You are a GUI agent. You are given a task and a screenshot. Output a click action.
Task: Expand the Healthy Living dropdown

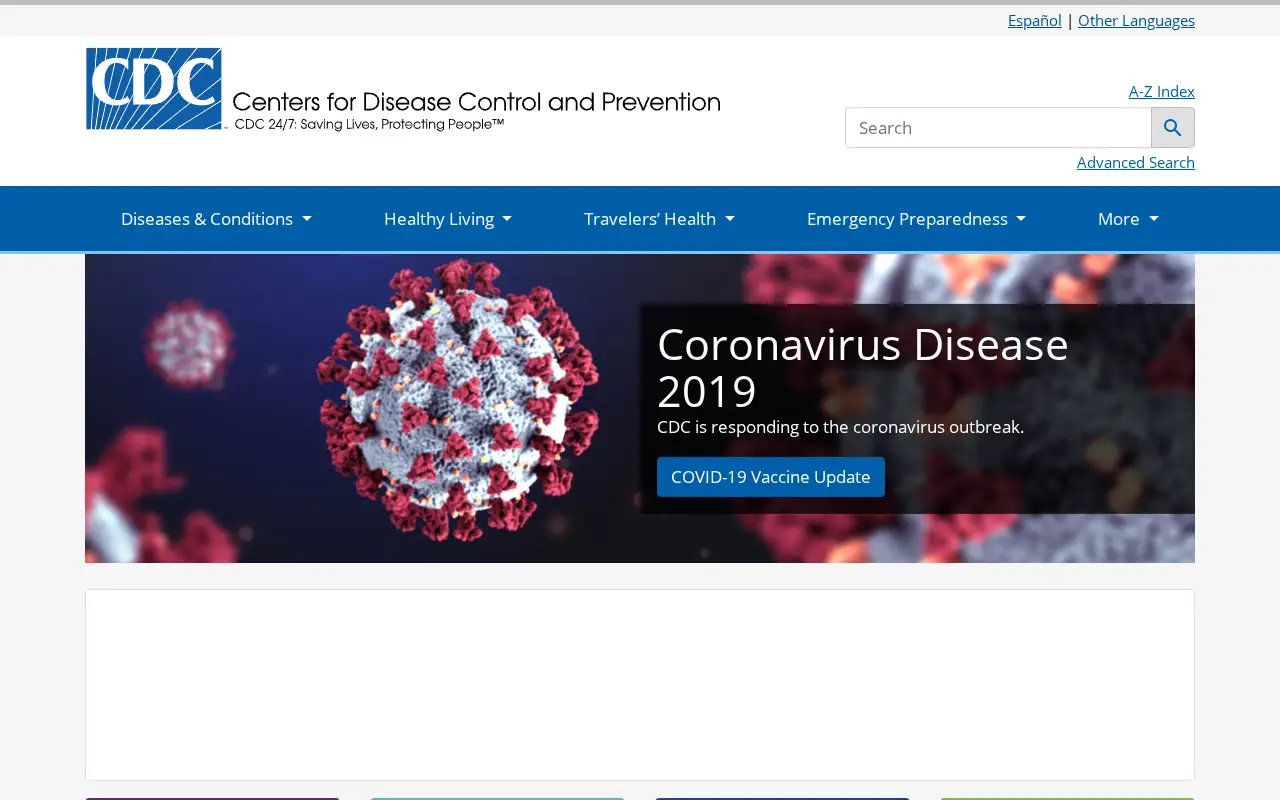click(x=448, y=219)
